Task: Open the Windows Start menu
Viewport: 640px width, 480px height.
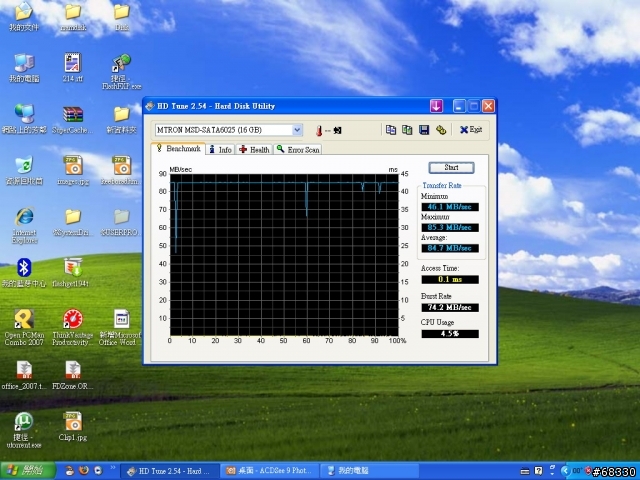Action: 28,471
